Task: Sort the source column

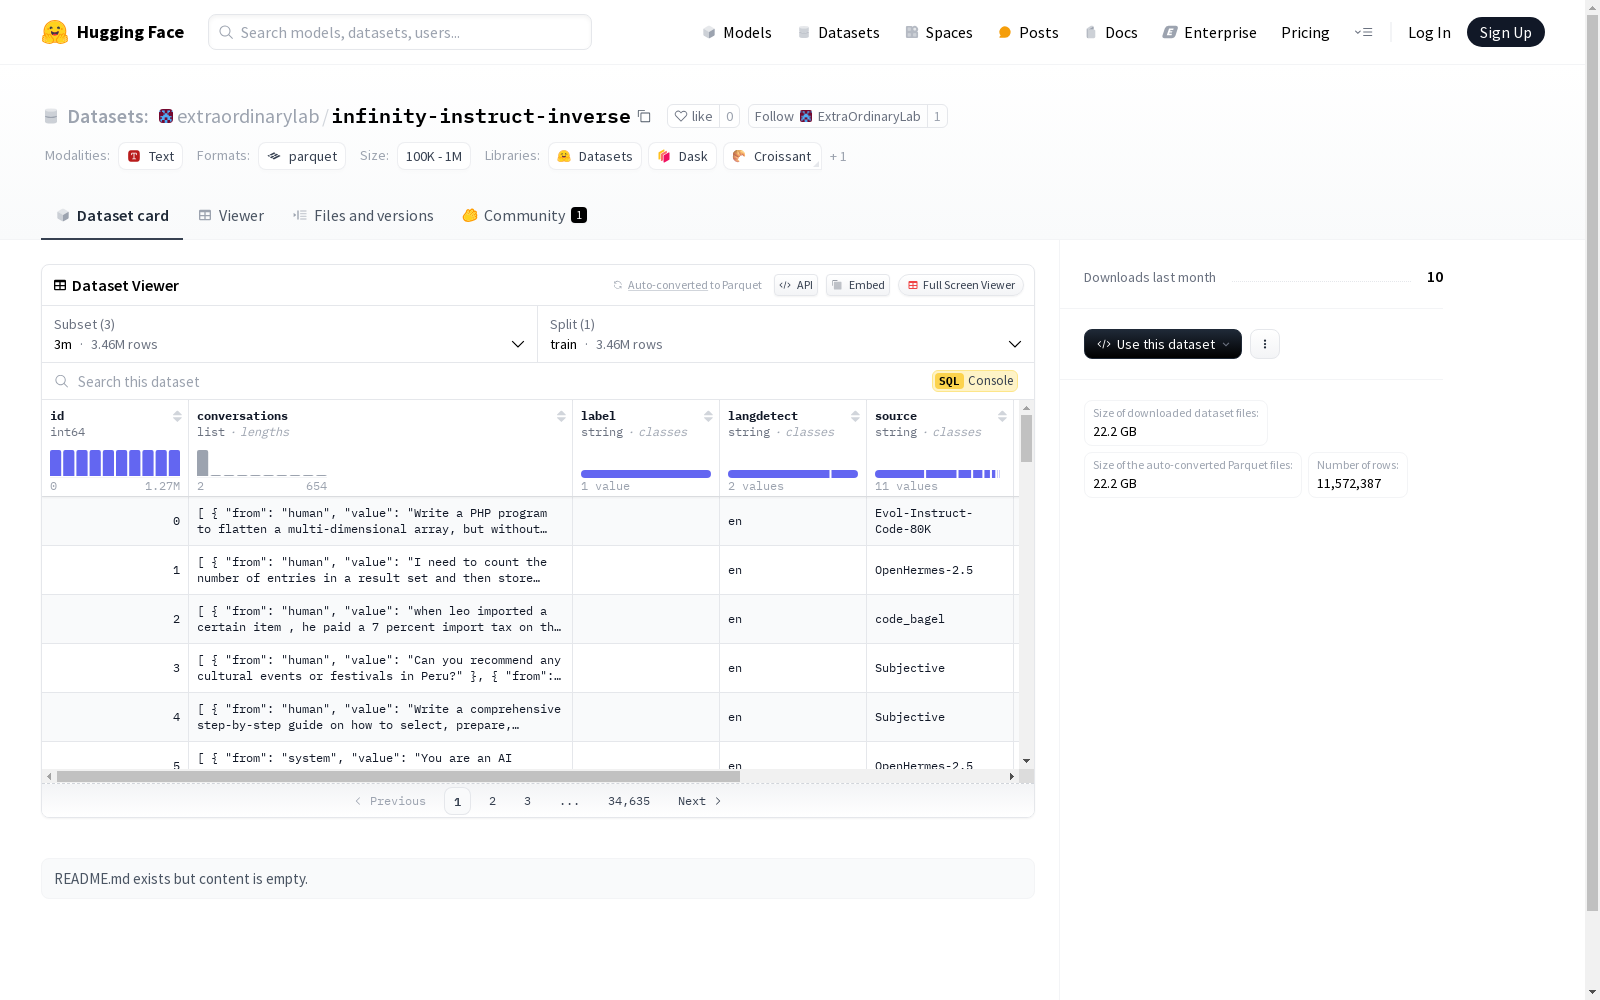Action: [1002, 416]
